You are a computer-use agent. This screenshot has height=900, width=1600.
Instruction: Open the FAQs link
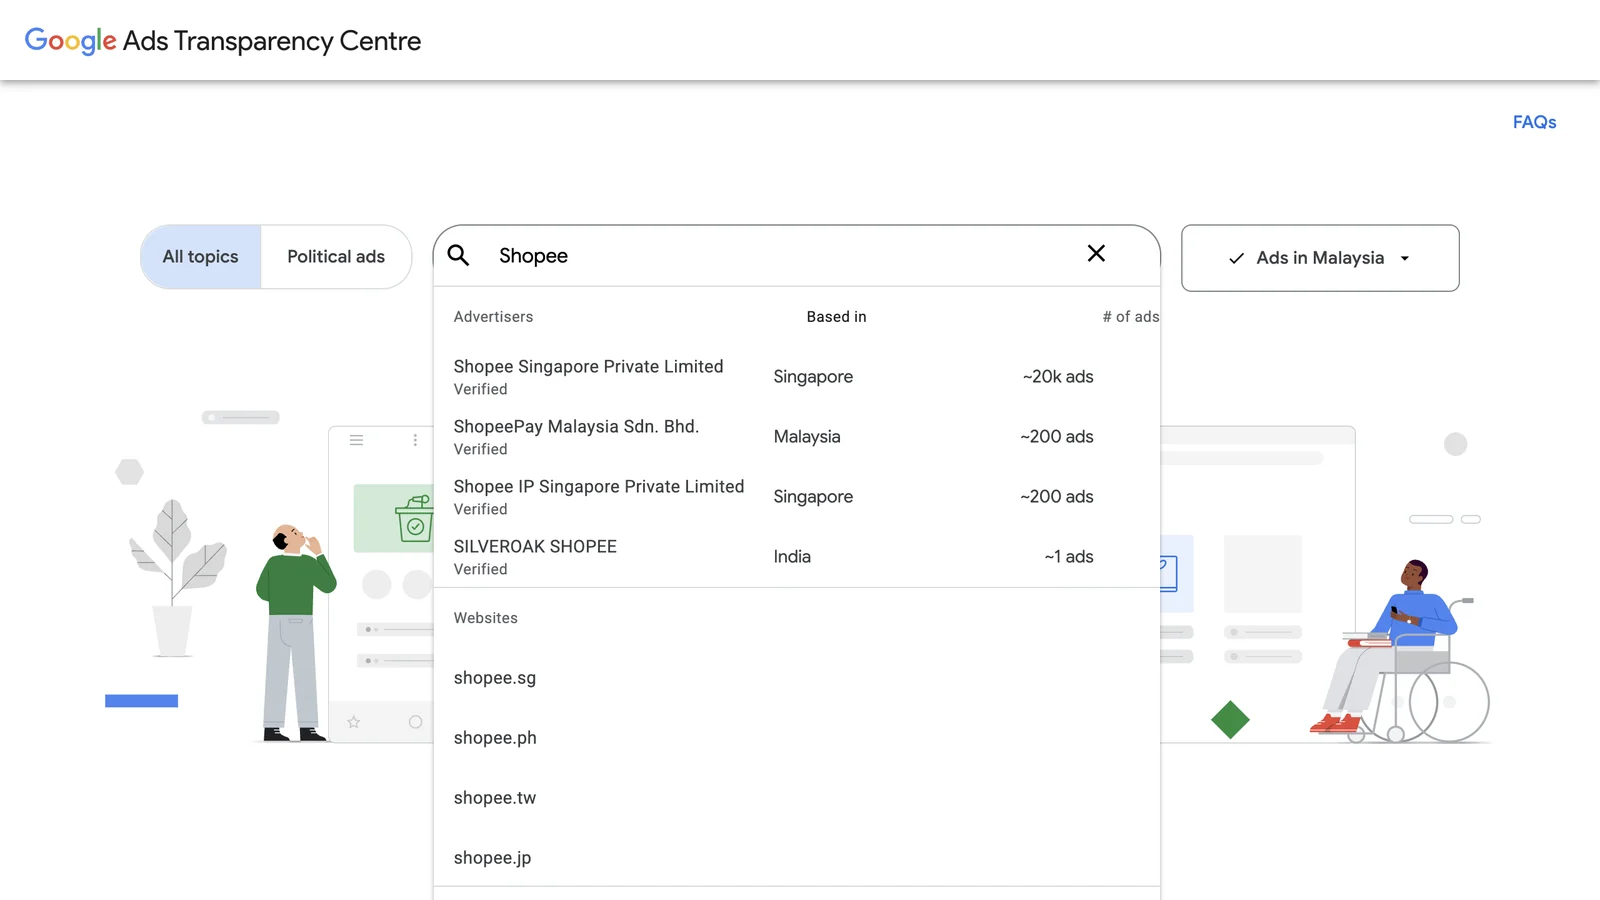[1534, 122]
